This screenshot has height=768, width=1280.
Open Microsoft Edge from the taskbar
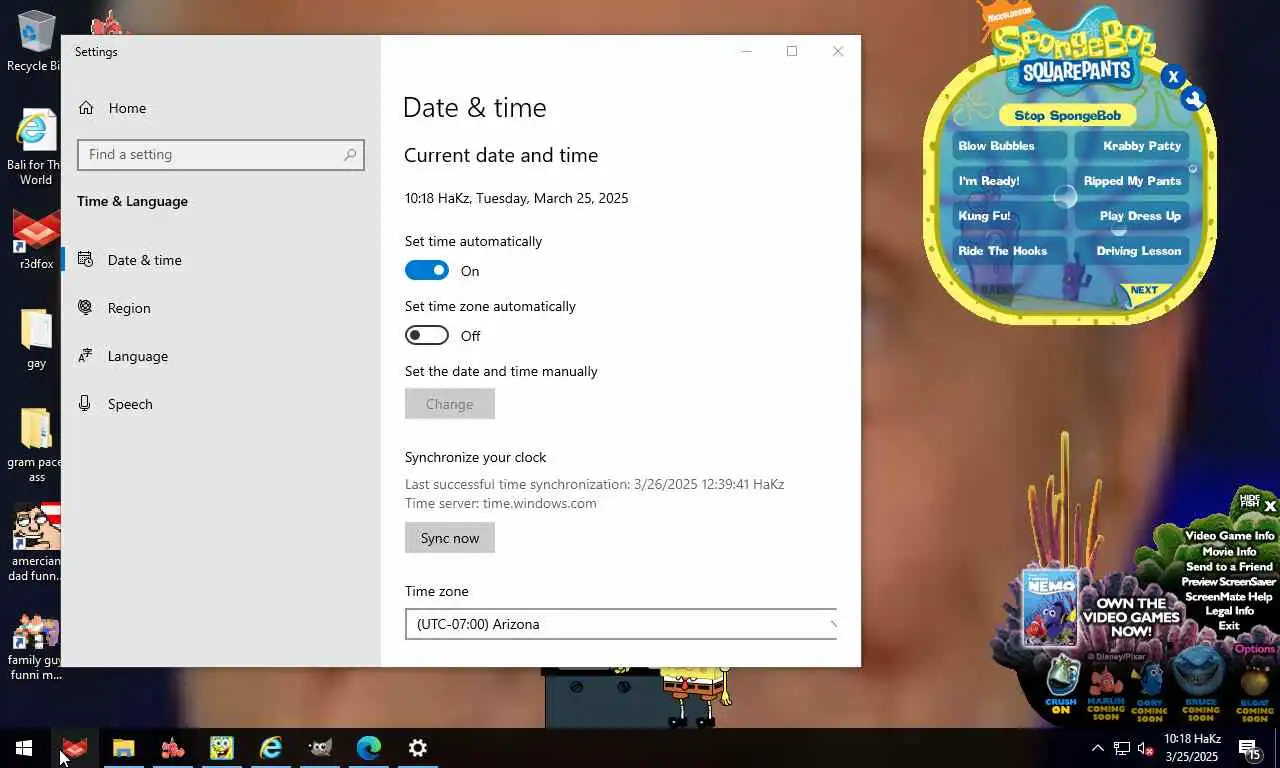coord(369,748)
